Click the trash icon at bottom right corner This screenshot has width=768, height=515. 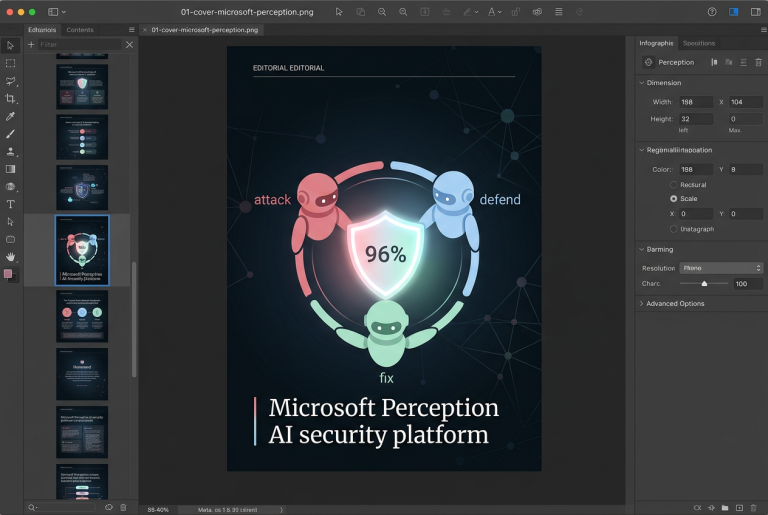(x=754, y=508)
